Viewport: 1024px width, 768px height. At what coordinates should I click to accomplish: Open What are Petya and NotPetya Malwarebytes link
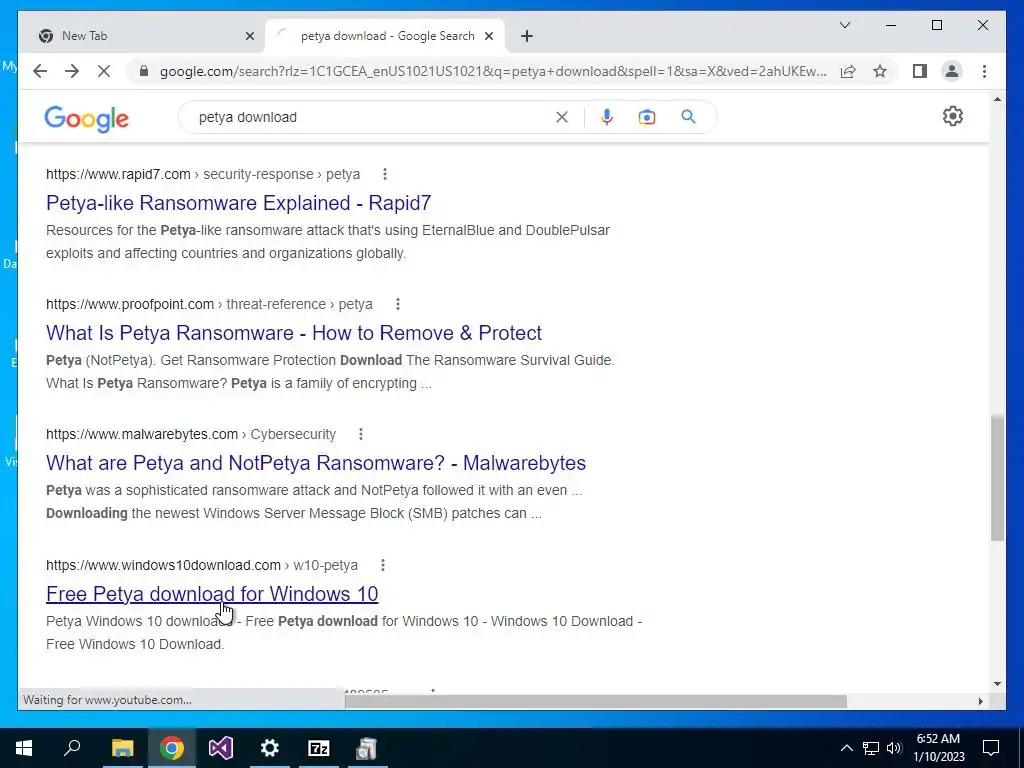pos(316,463)
